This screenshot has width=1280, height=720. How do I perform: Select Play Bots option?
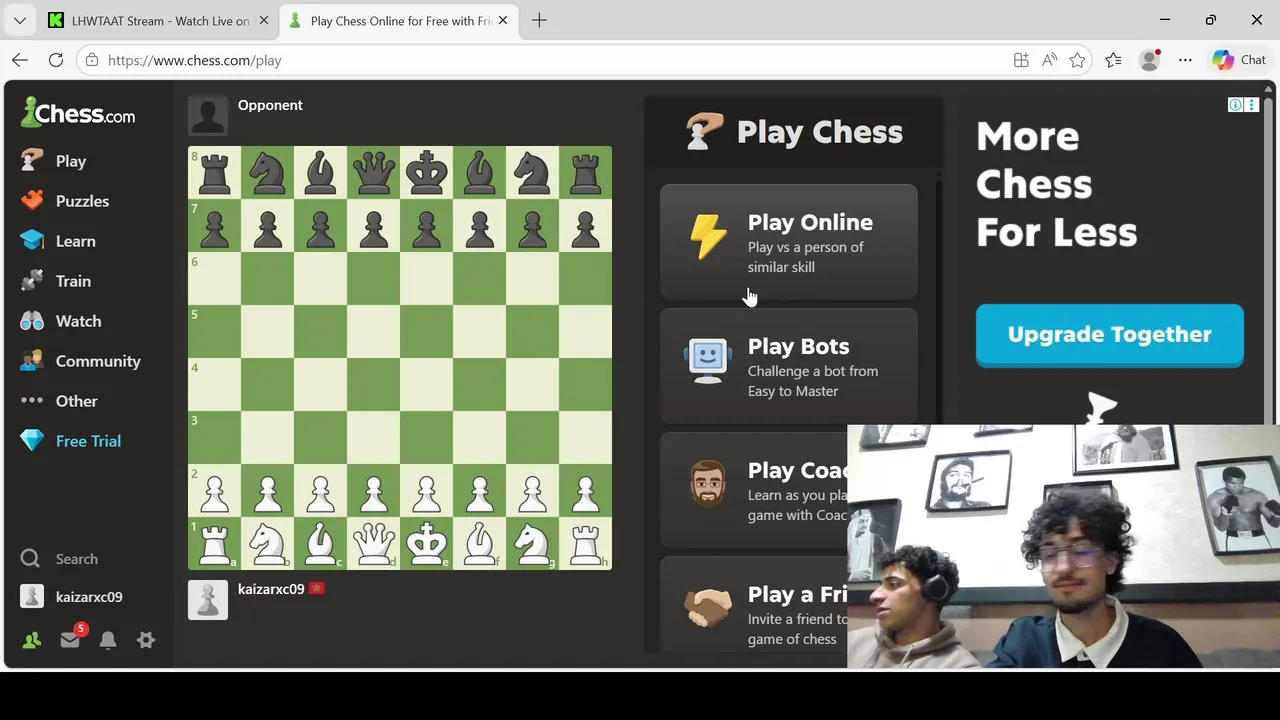(788, 366)
